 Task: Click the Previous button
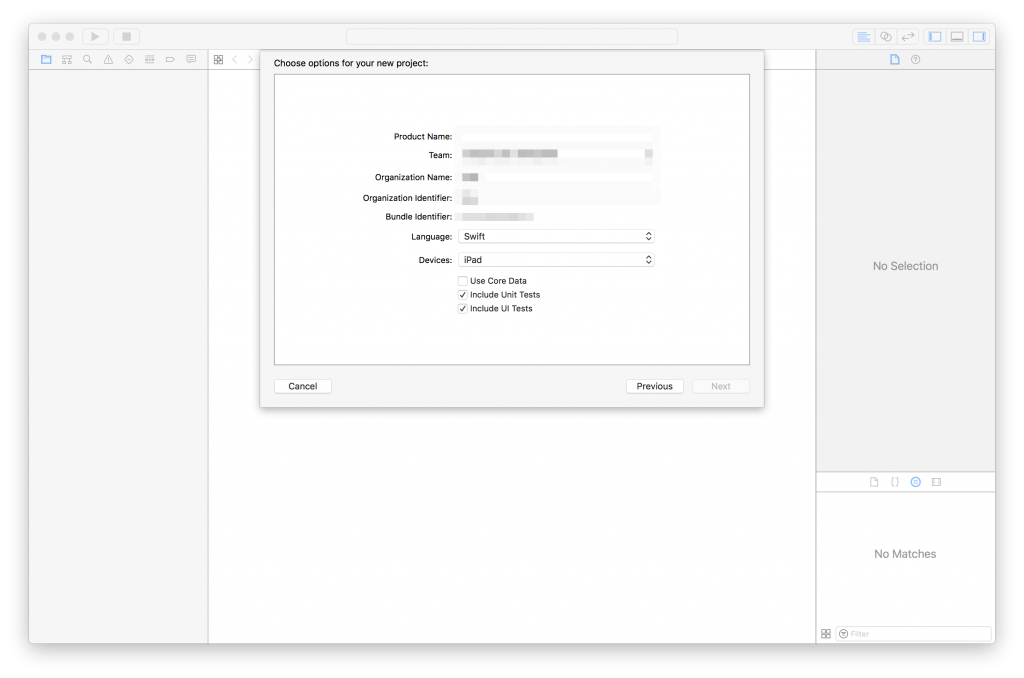click(654, 386)
